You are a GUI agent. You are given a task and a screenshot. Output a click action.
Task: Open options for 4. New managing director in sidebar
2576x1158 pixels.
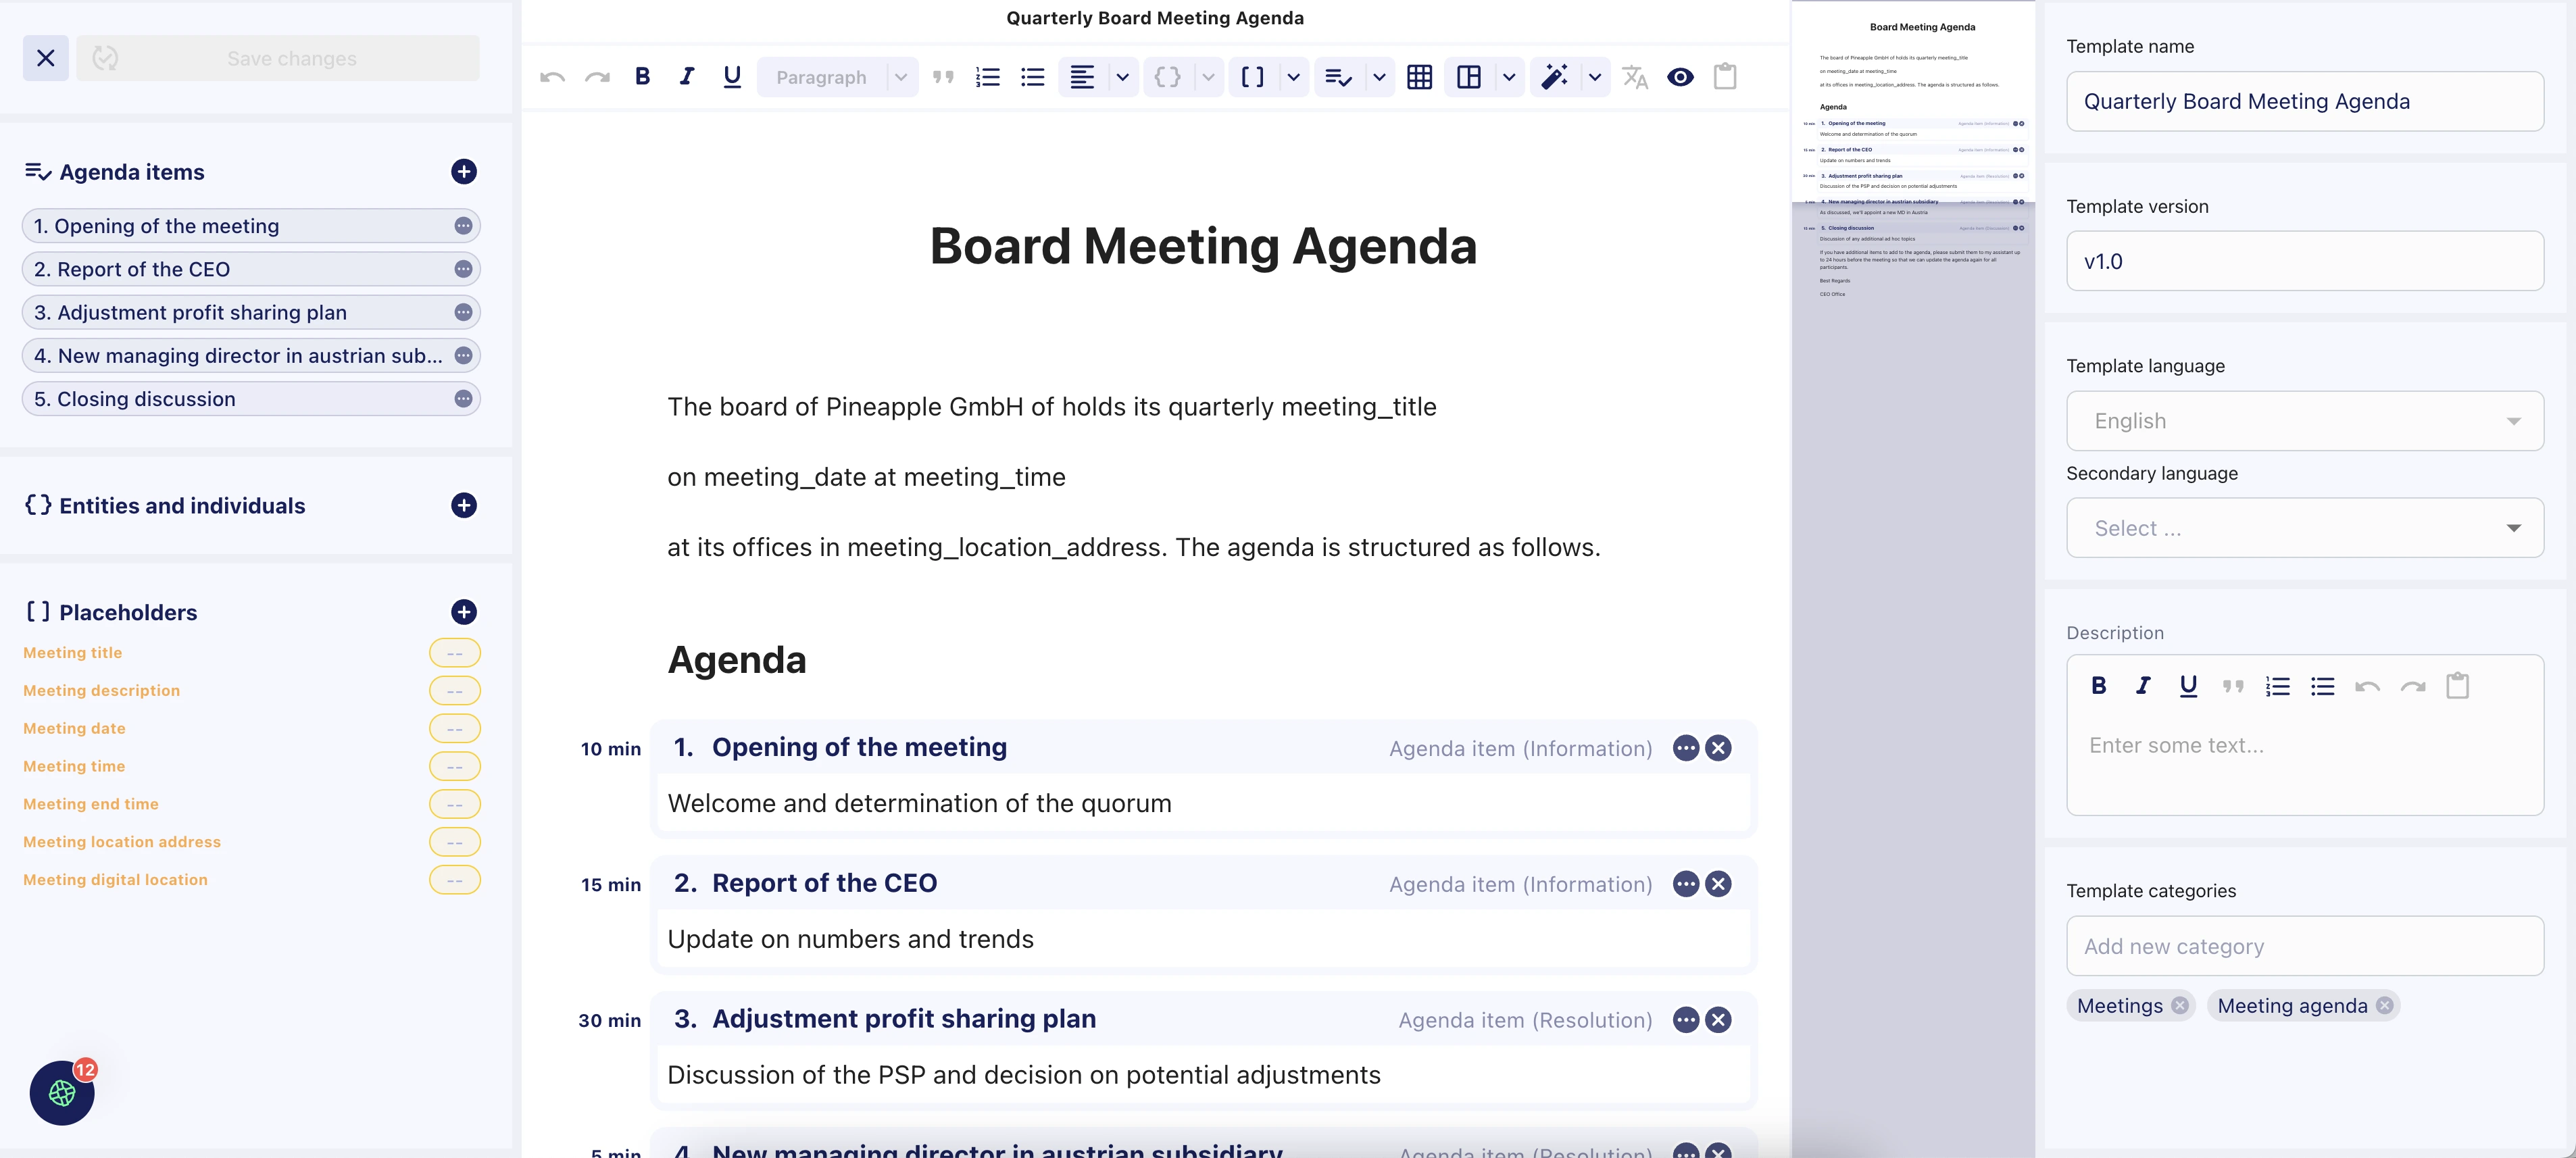pos(463,356)
